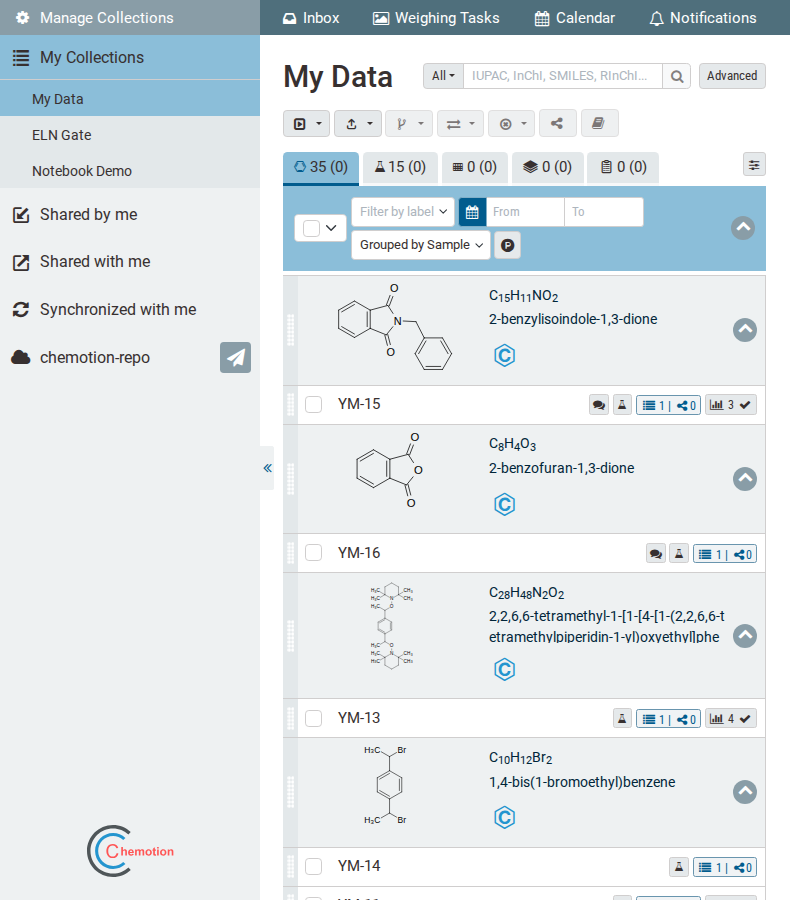Click flask icon on YM-15 row

(622, 405)
